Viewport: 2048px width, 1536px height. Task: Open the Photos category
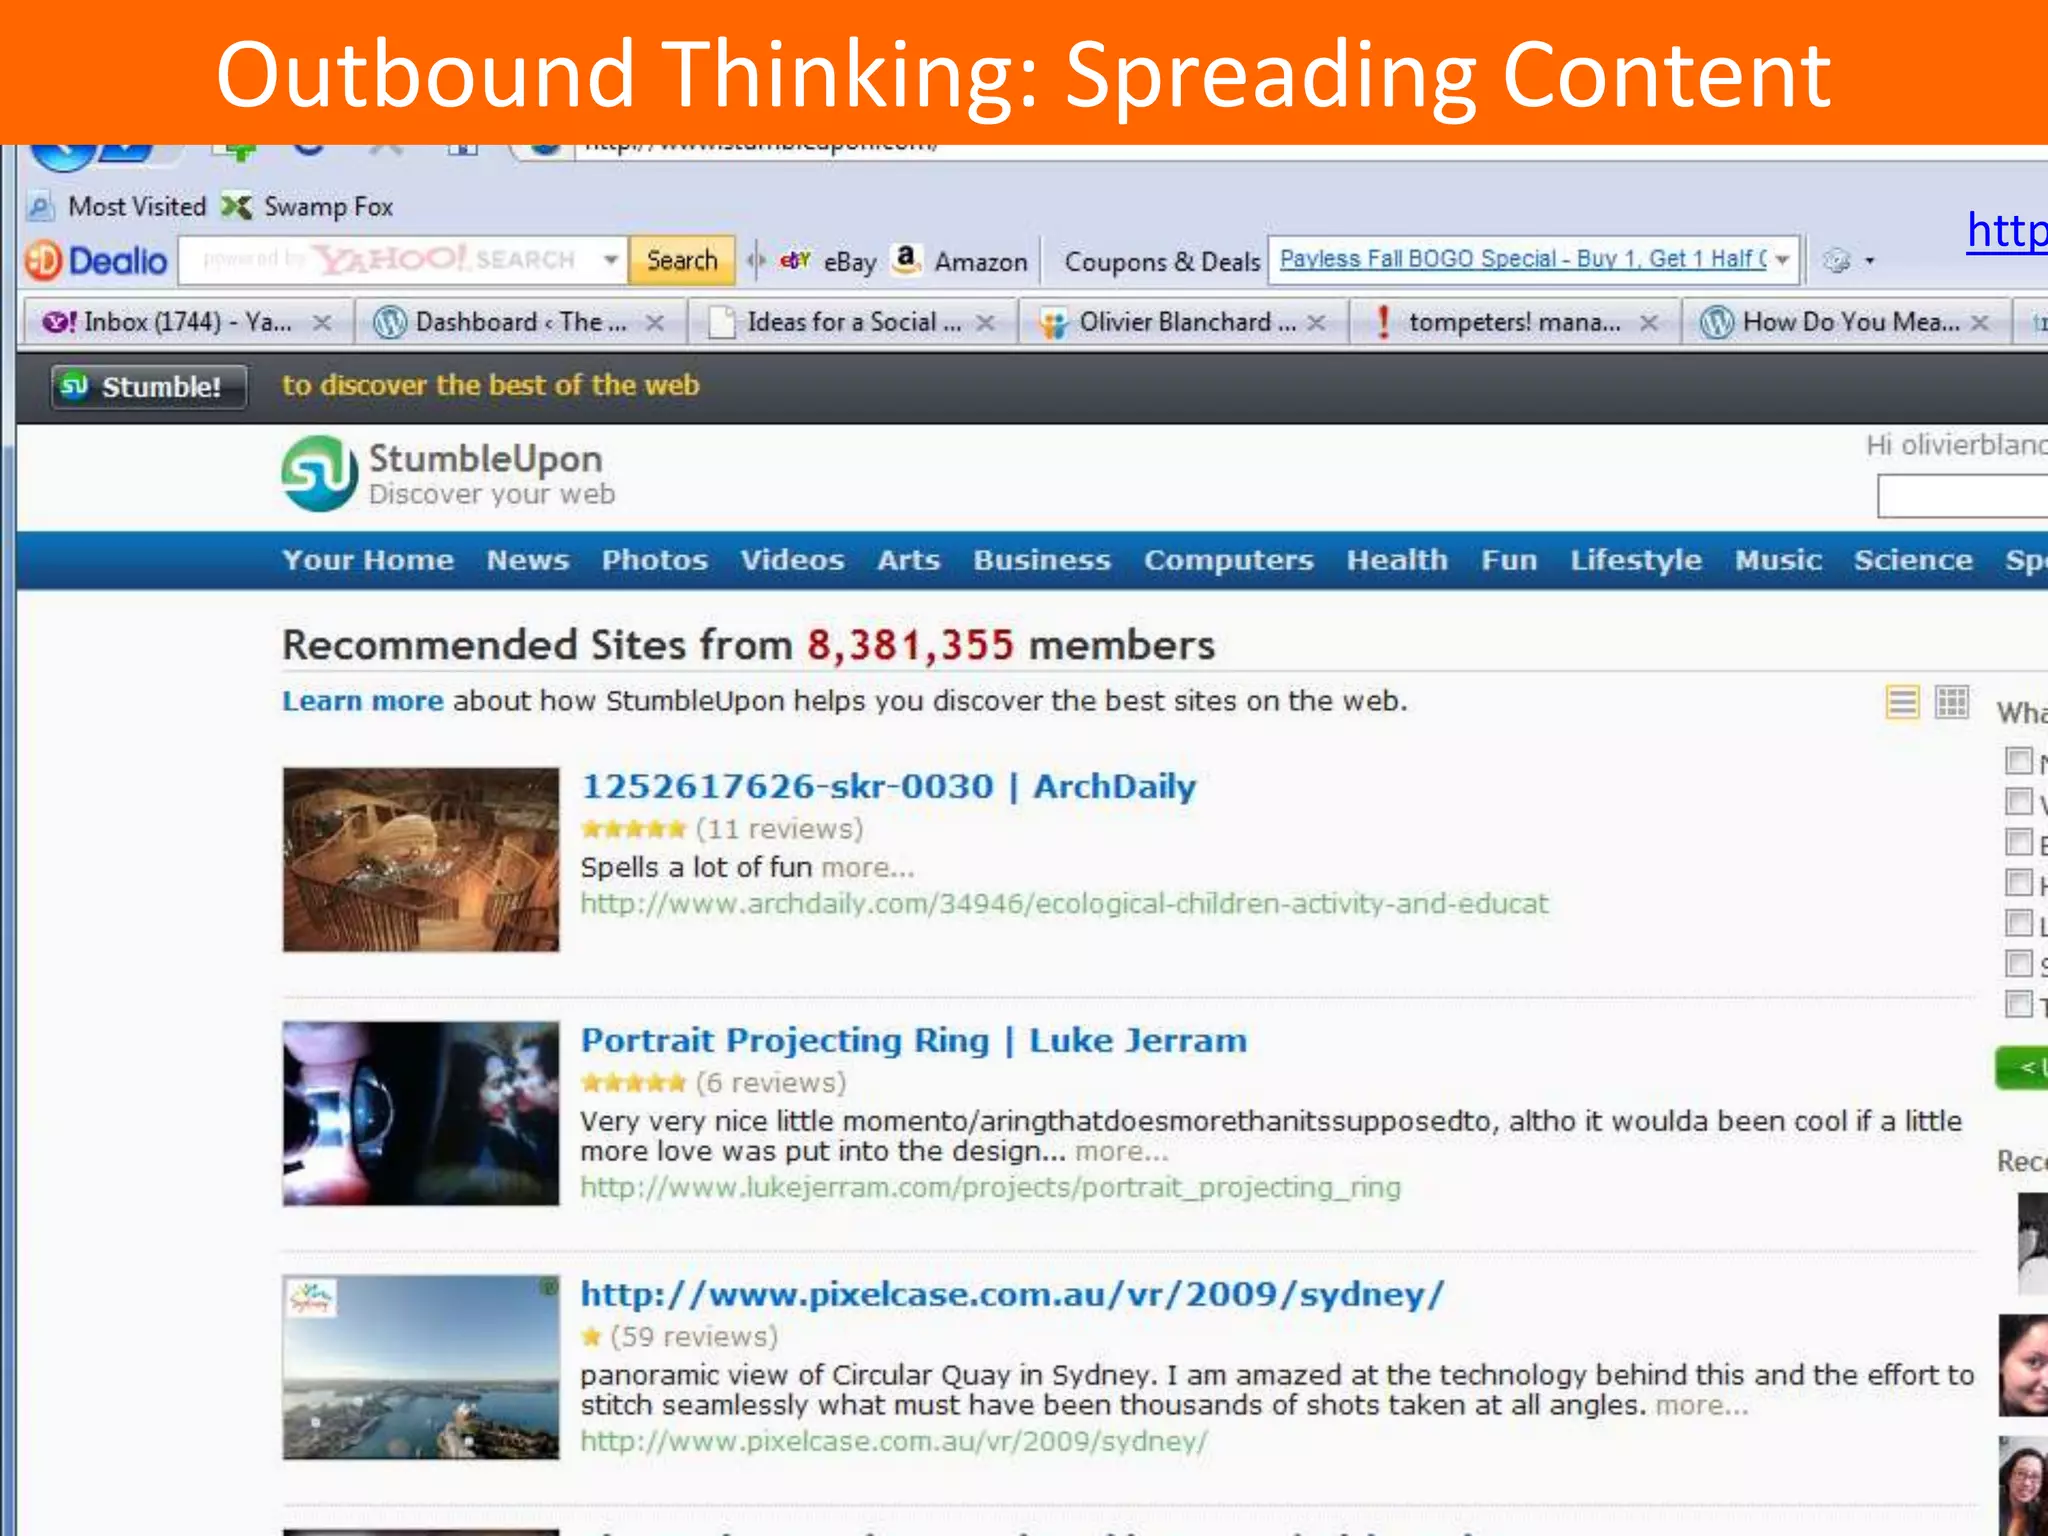[655, 560]
